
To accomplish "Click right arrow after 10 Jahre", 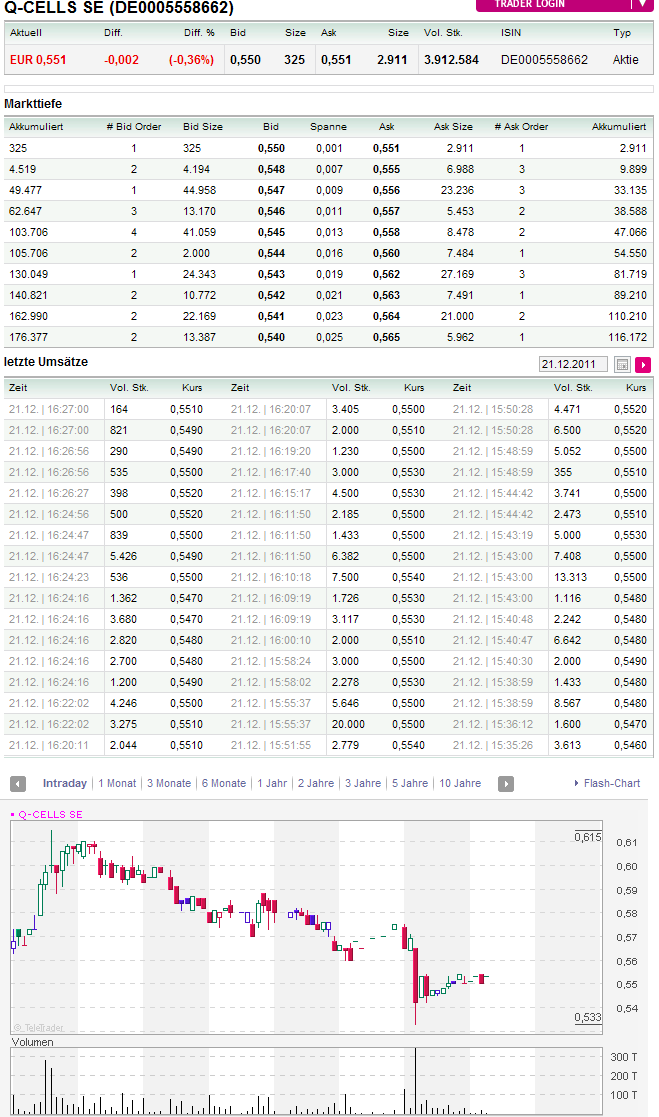I will (506, 784).
